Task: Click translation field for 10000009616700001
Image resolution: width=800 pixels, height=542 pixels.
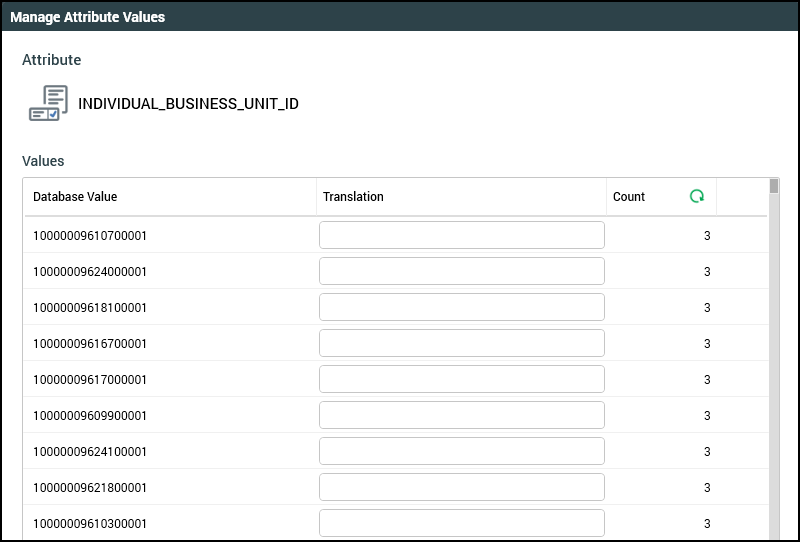Action: [x=461, y=343]
